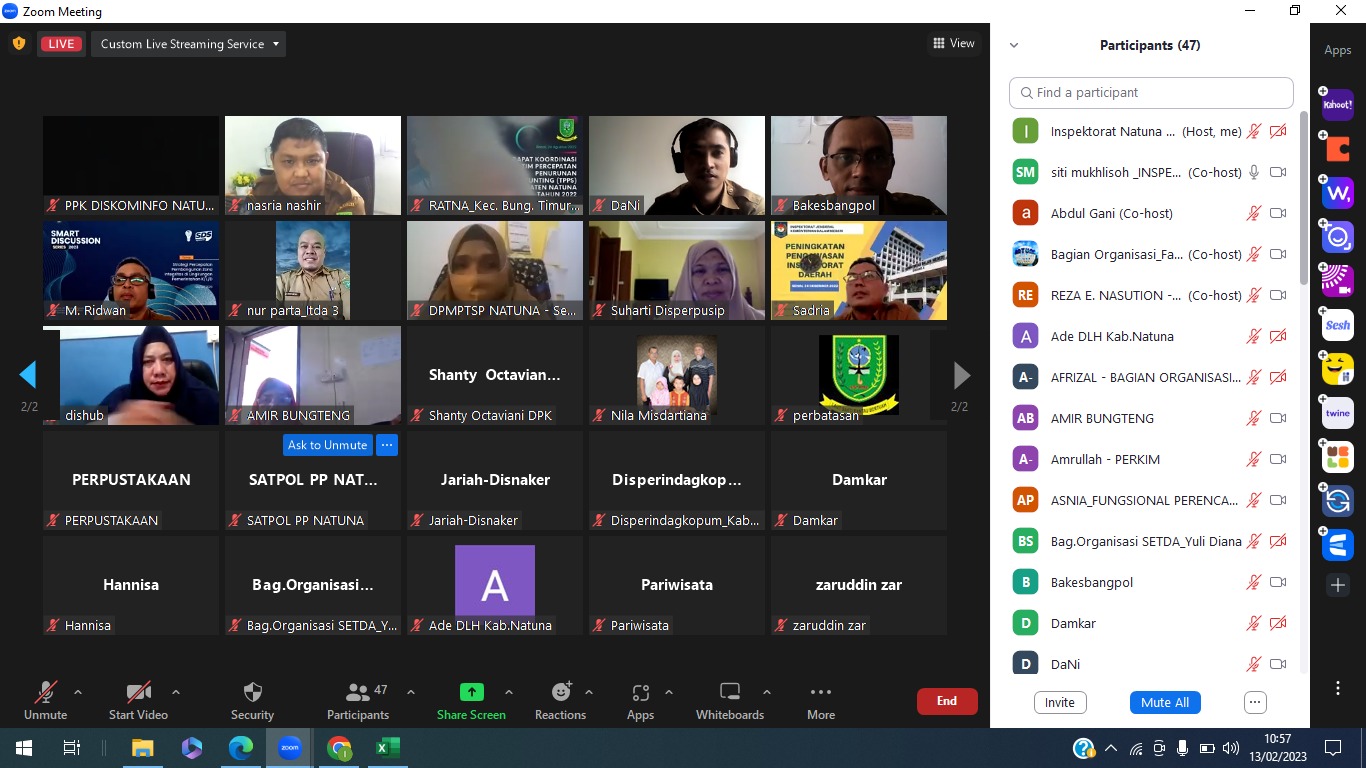Open the Reactions emoji panel
Screen dimensions: 1366x768
pyautogui.click(x=560, y=693)
